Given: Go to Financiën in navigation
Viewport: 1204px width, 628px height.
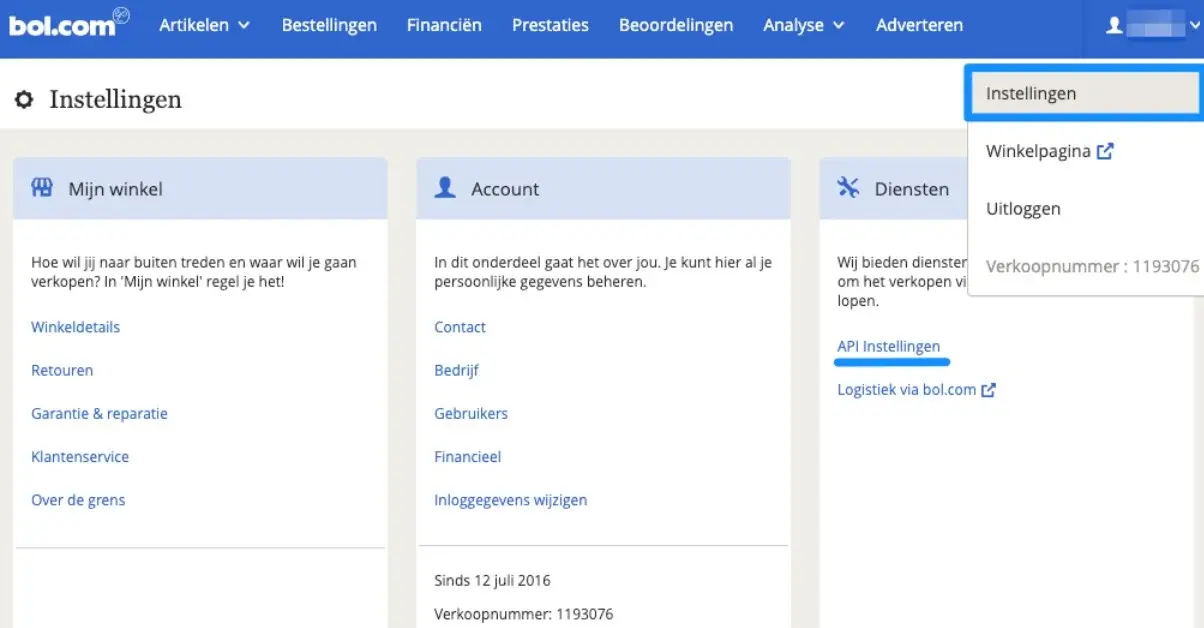Looking at the screenshot, I should click(x=444, y=25).
